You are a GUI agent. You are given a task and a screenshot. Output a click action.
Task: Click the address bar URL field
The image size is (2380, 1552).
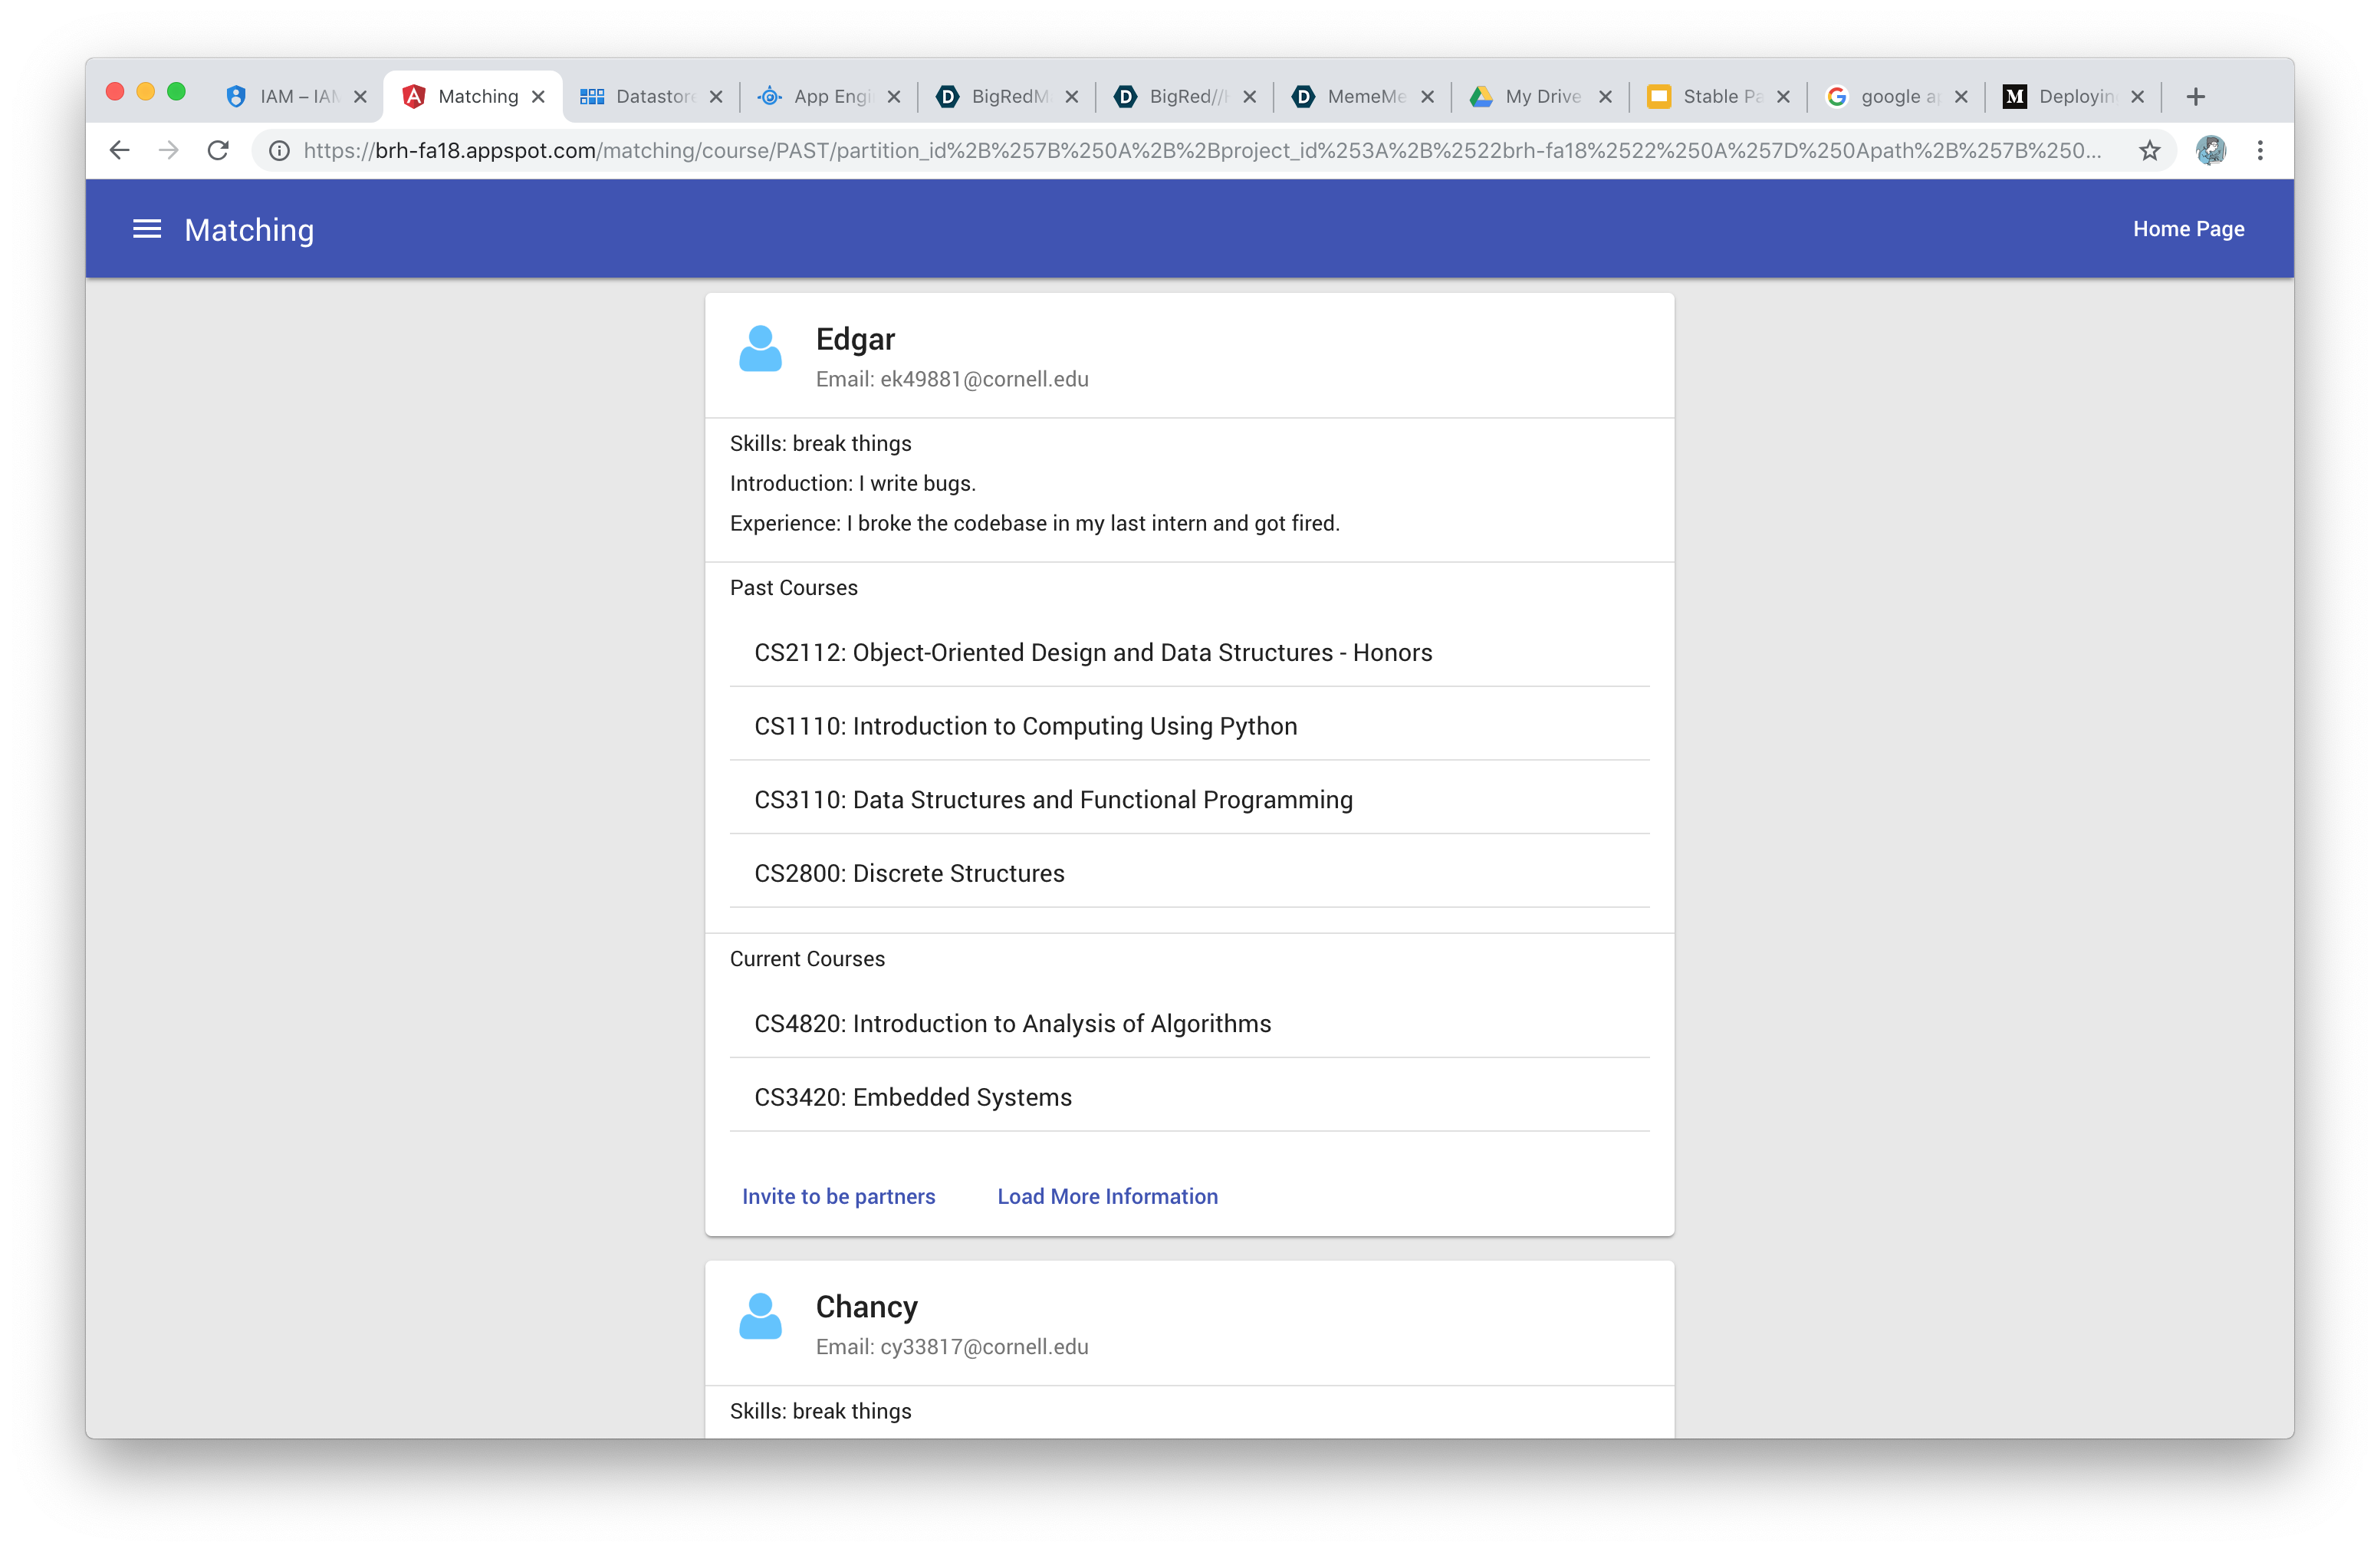(1200, 151)
